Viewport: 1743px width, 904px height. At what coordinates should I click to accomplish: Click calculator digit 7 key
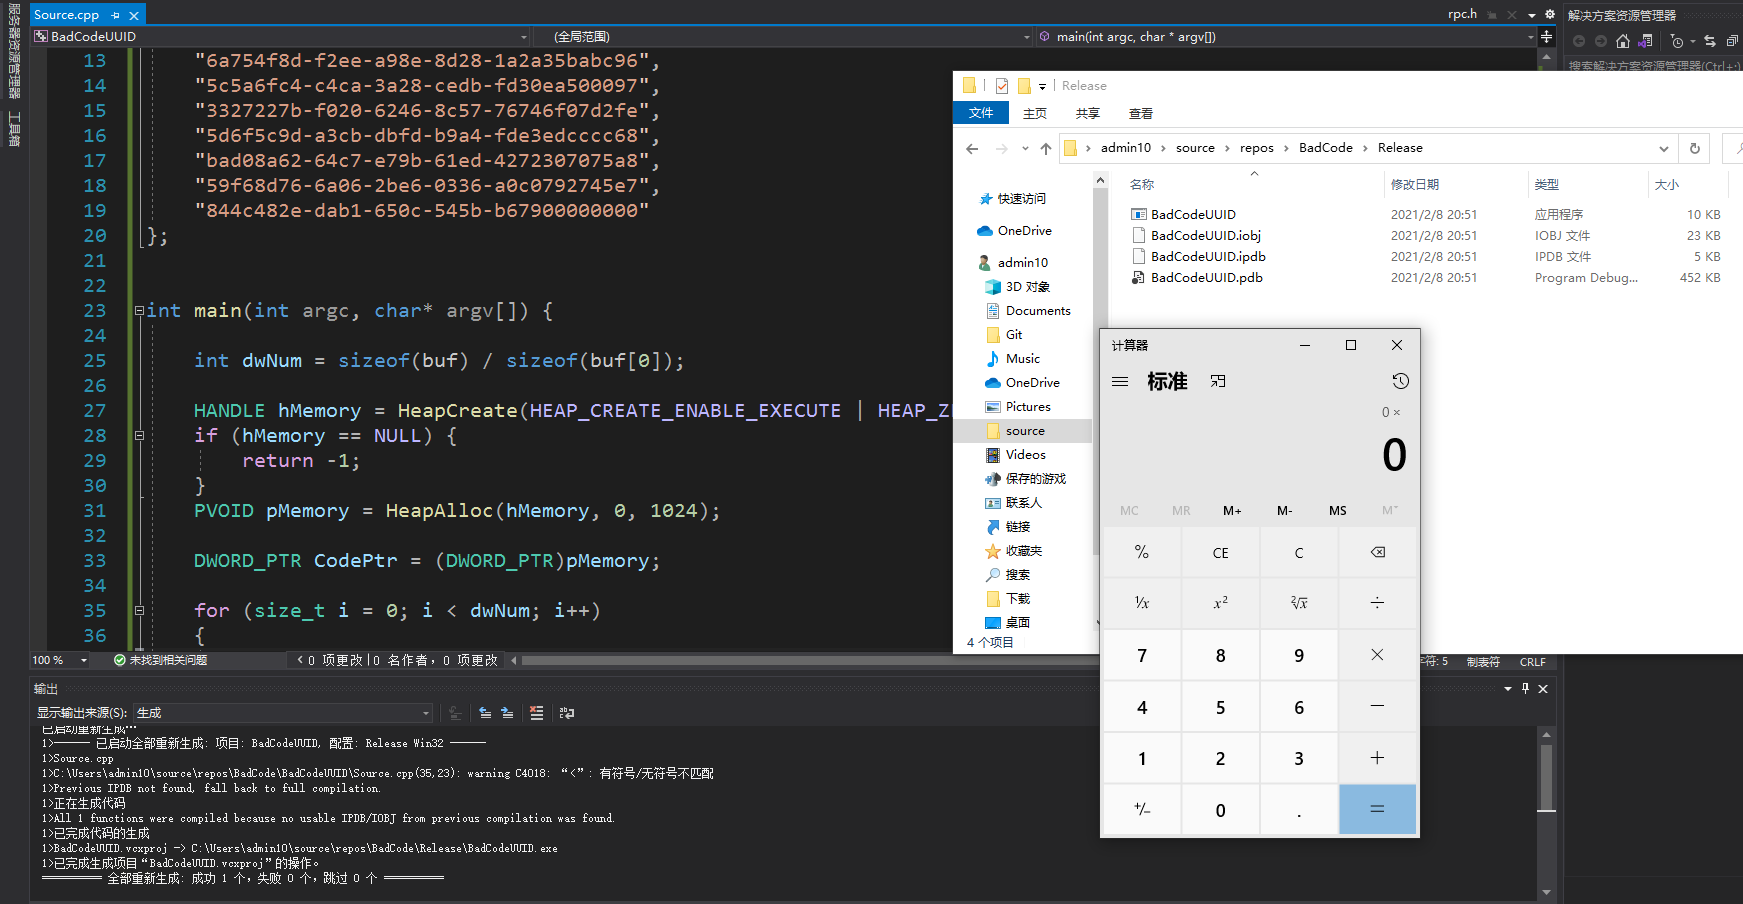click(1142, 655)
